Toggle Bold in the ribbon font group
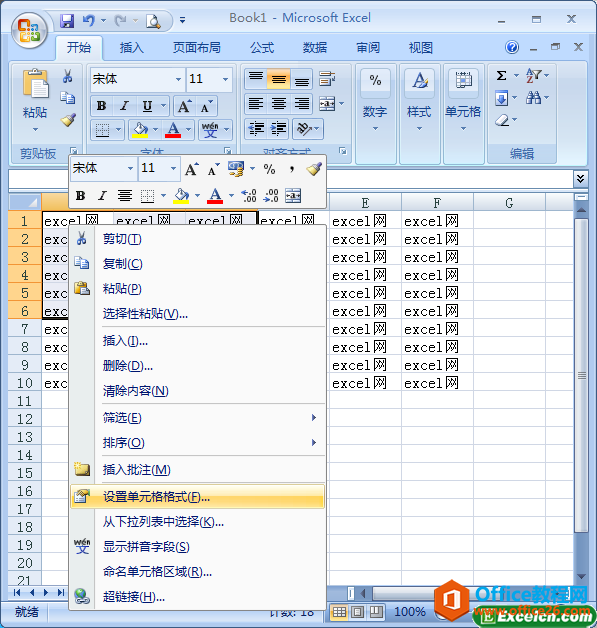 [101, 106]
